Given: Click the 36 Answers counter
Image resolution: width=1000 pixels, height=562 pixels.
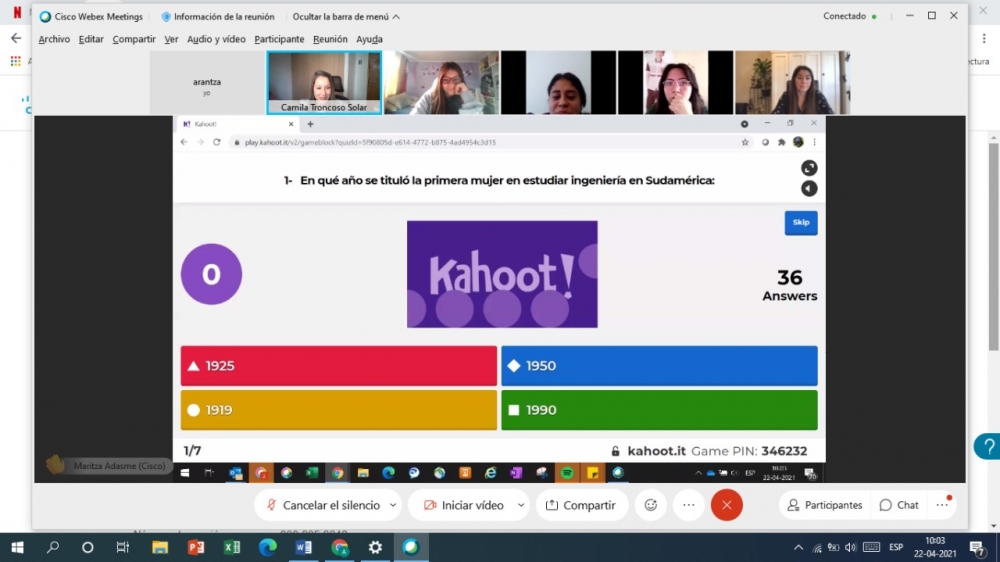Looking at the screenshot, I should click(x=790, y=285).
